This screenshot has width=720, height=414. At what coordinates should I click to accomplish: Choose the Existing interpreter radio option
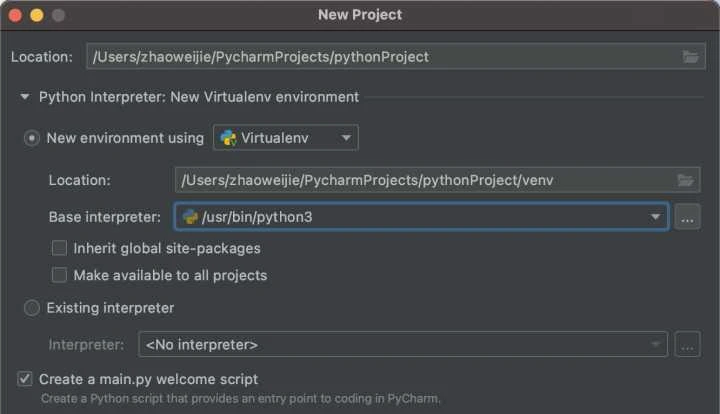pos(32,308)
